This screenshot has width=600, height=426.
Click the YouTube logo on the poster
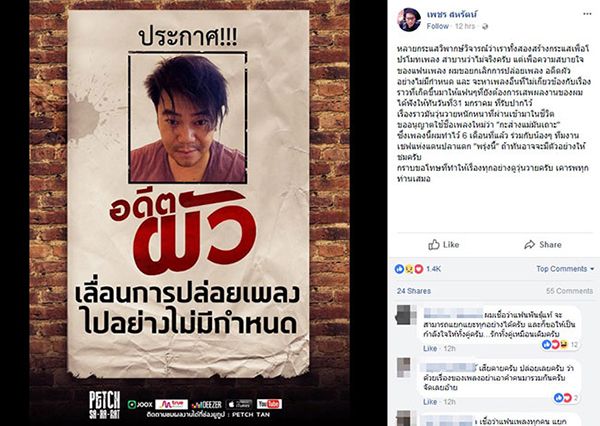(269, 404)
